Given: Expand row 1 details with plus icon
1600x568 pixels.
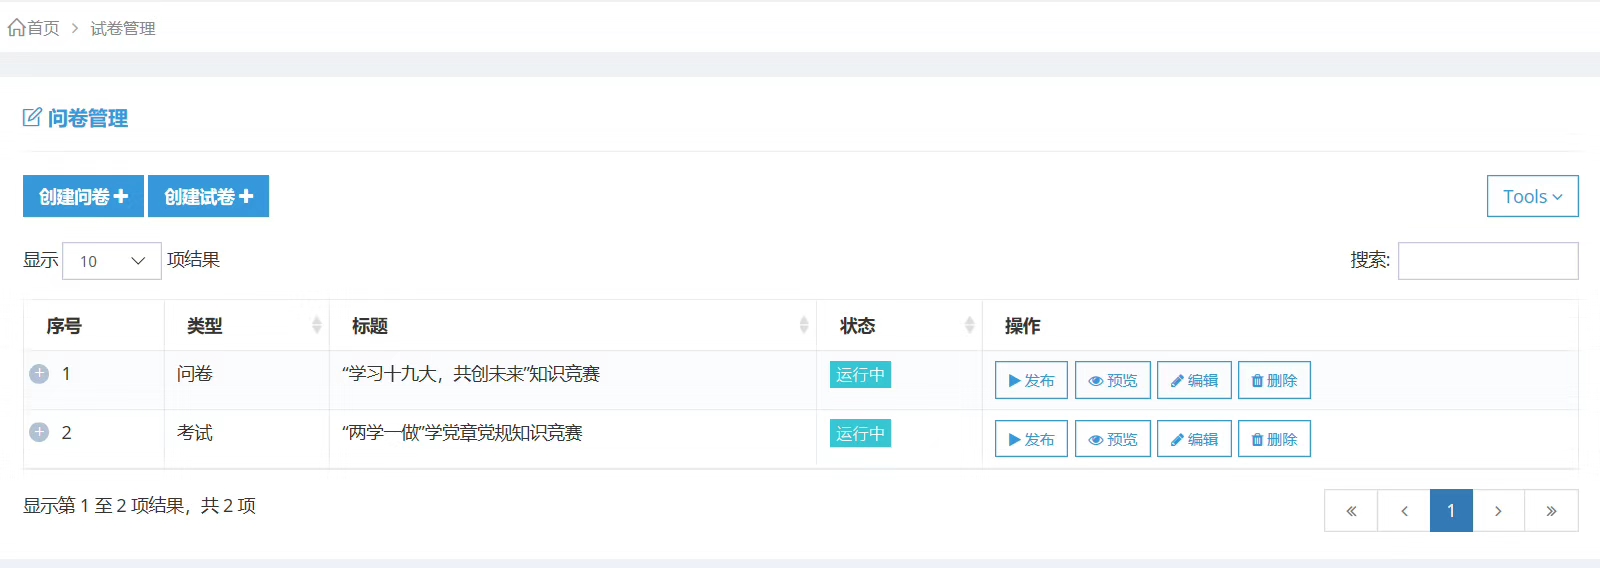Looking at the screenshot, I should (x=39, y=374).
